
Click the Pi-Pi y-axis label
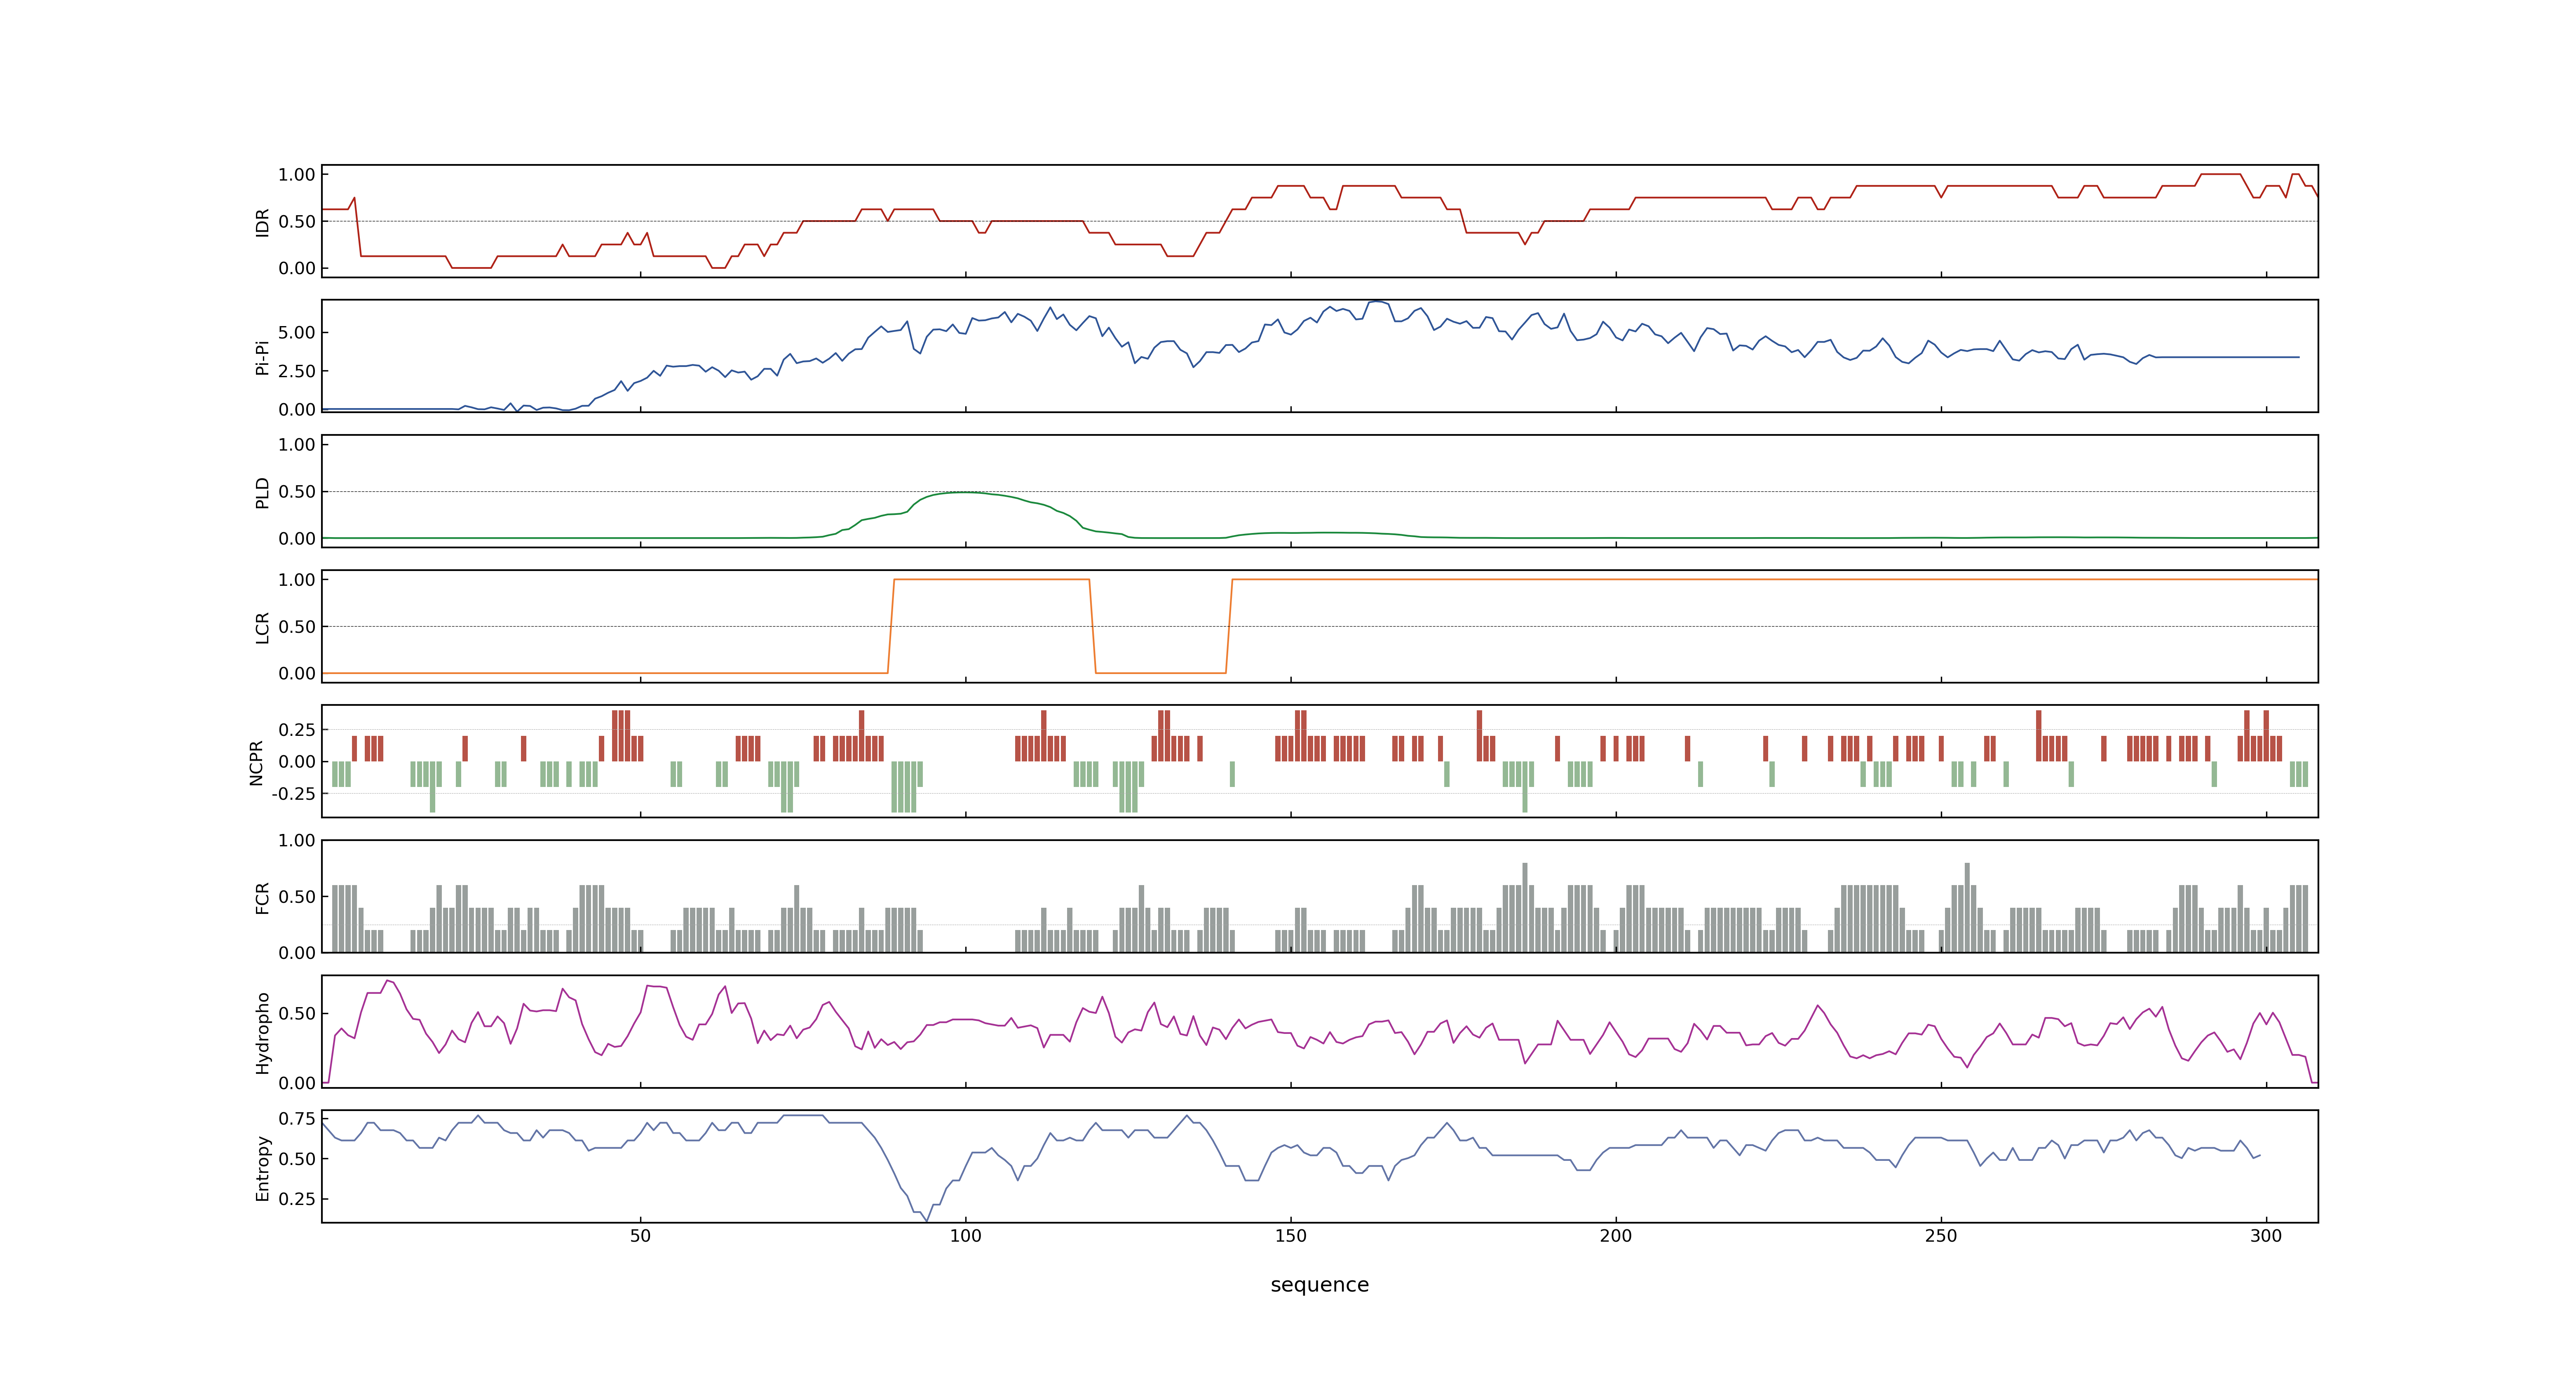point(262,357)
